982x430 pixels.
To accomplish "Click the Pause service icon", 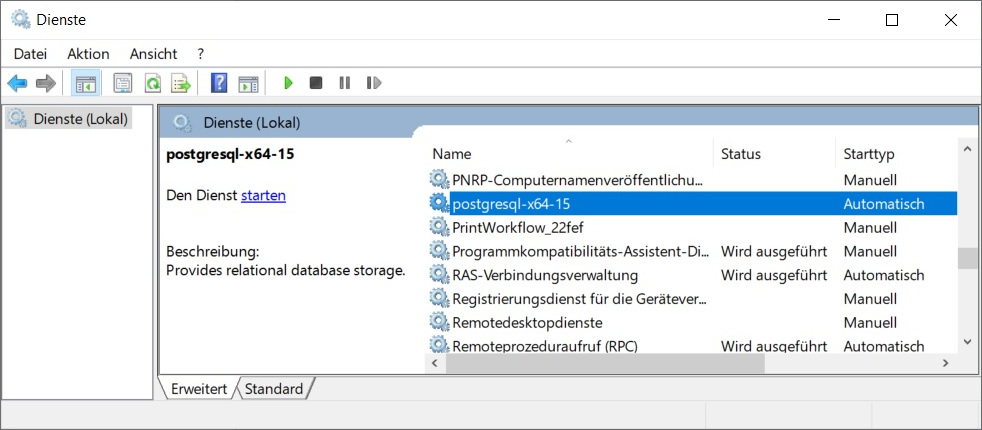I will [x=344, y=83].
